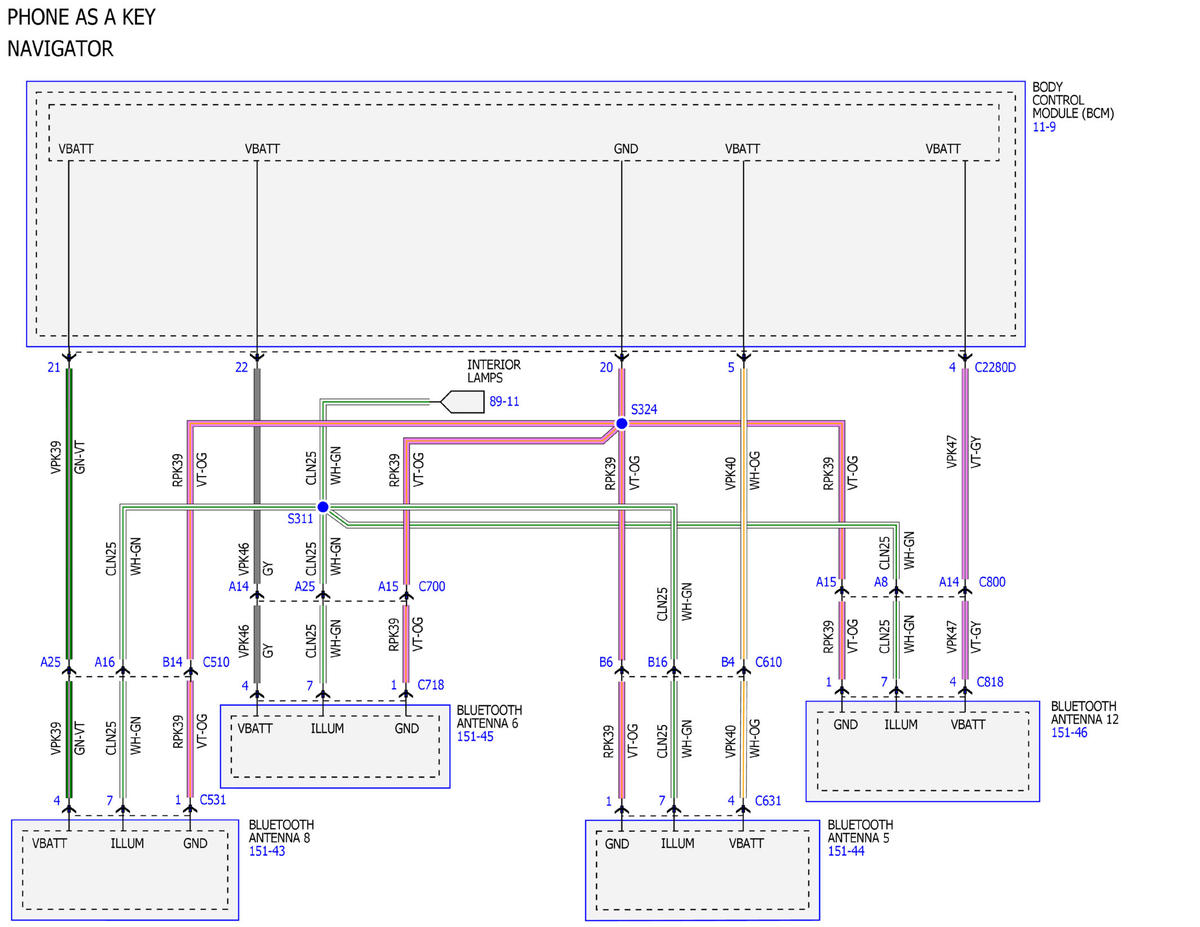This screenshot has height=927, width=1200.
Task: Click the B4 pin label
Action: [x=728, y=662]
